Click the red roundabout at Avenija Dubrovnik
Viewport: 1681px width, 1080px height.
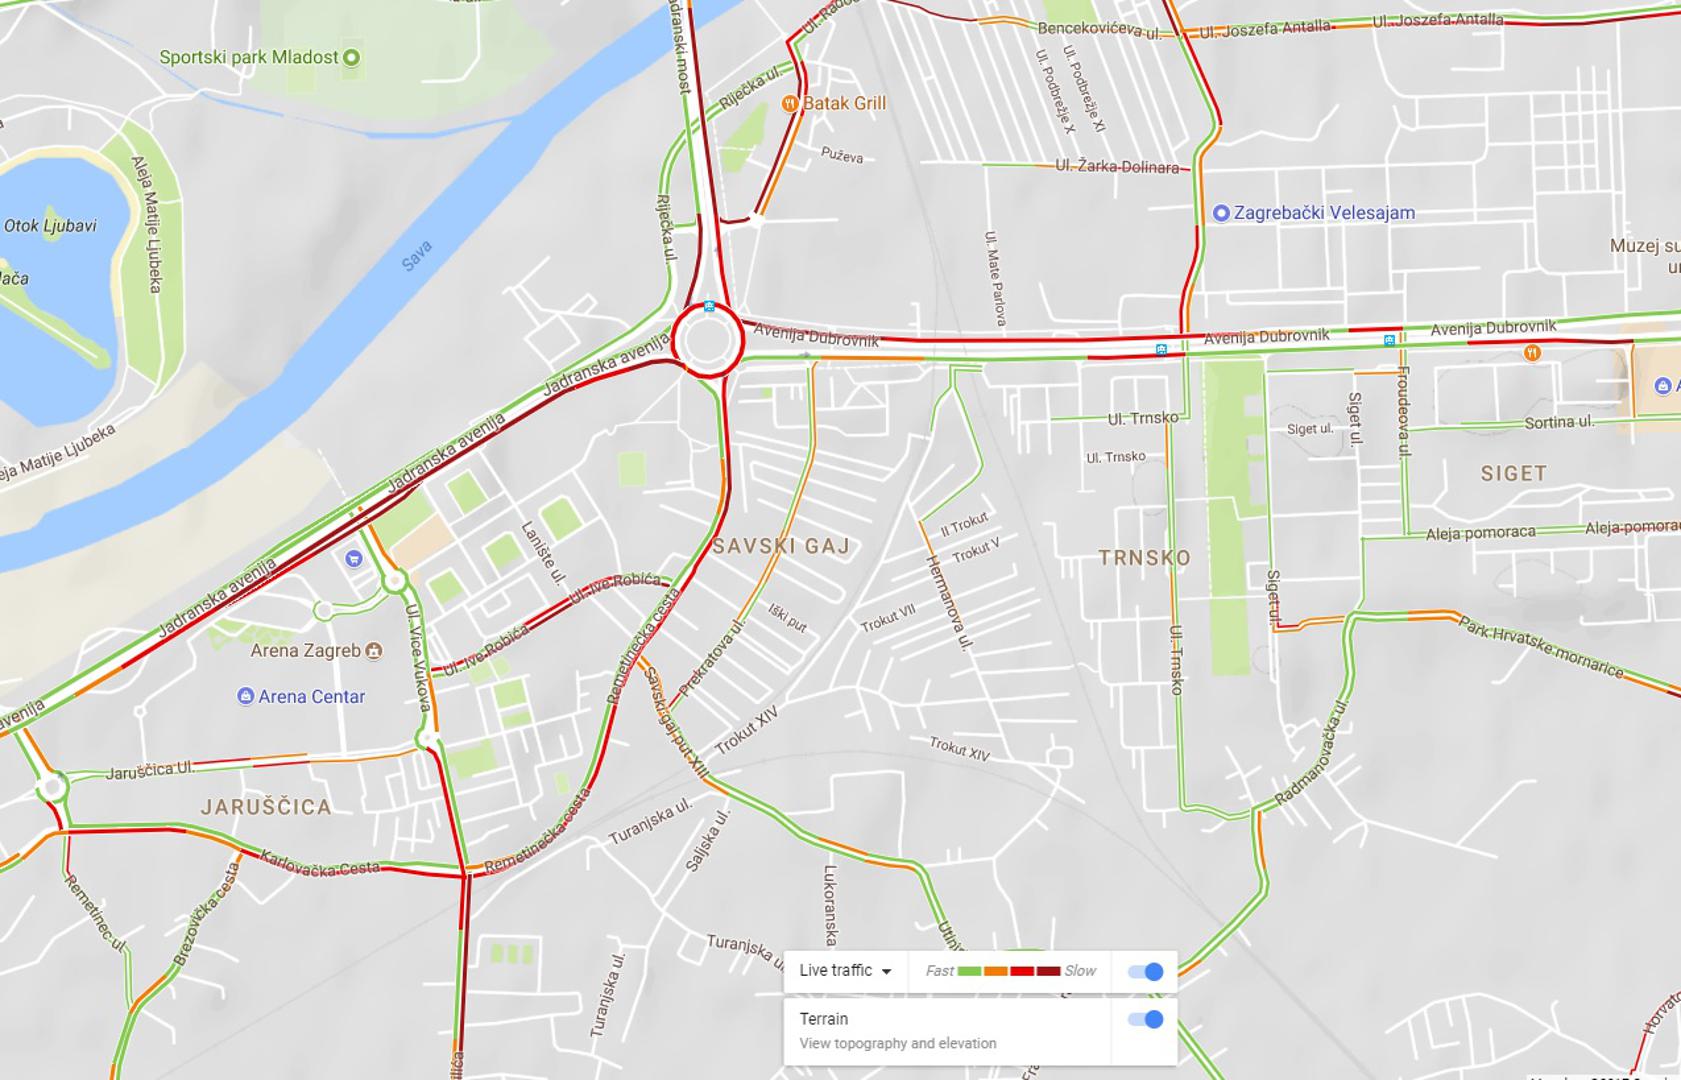[708, 341]
